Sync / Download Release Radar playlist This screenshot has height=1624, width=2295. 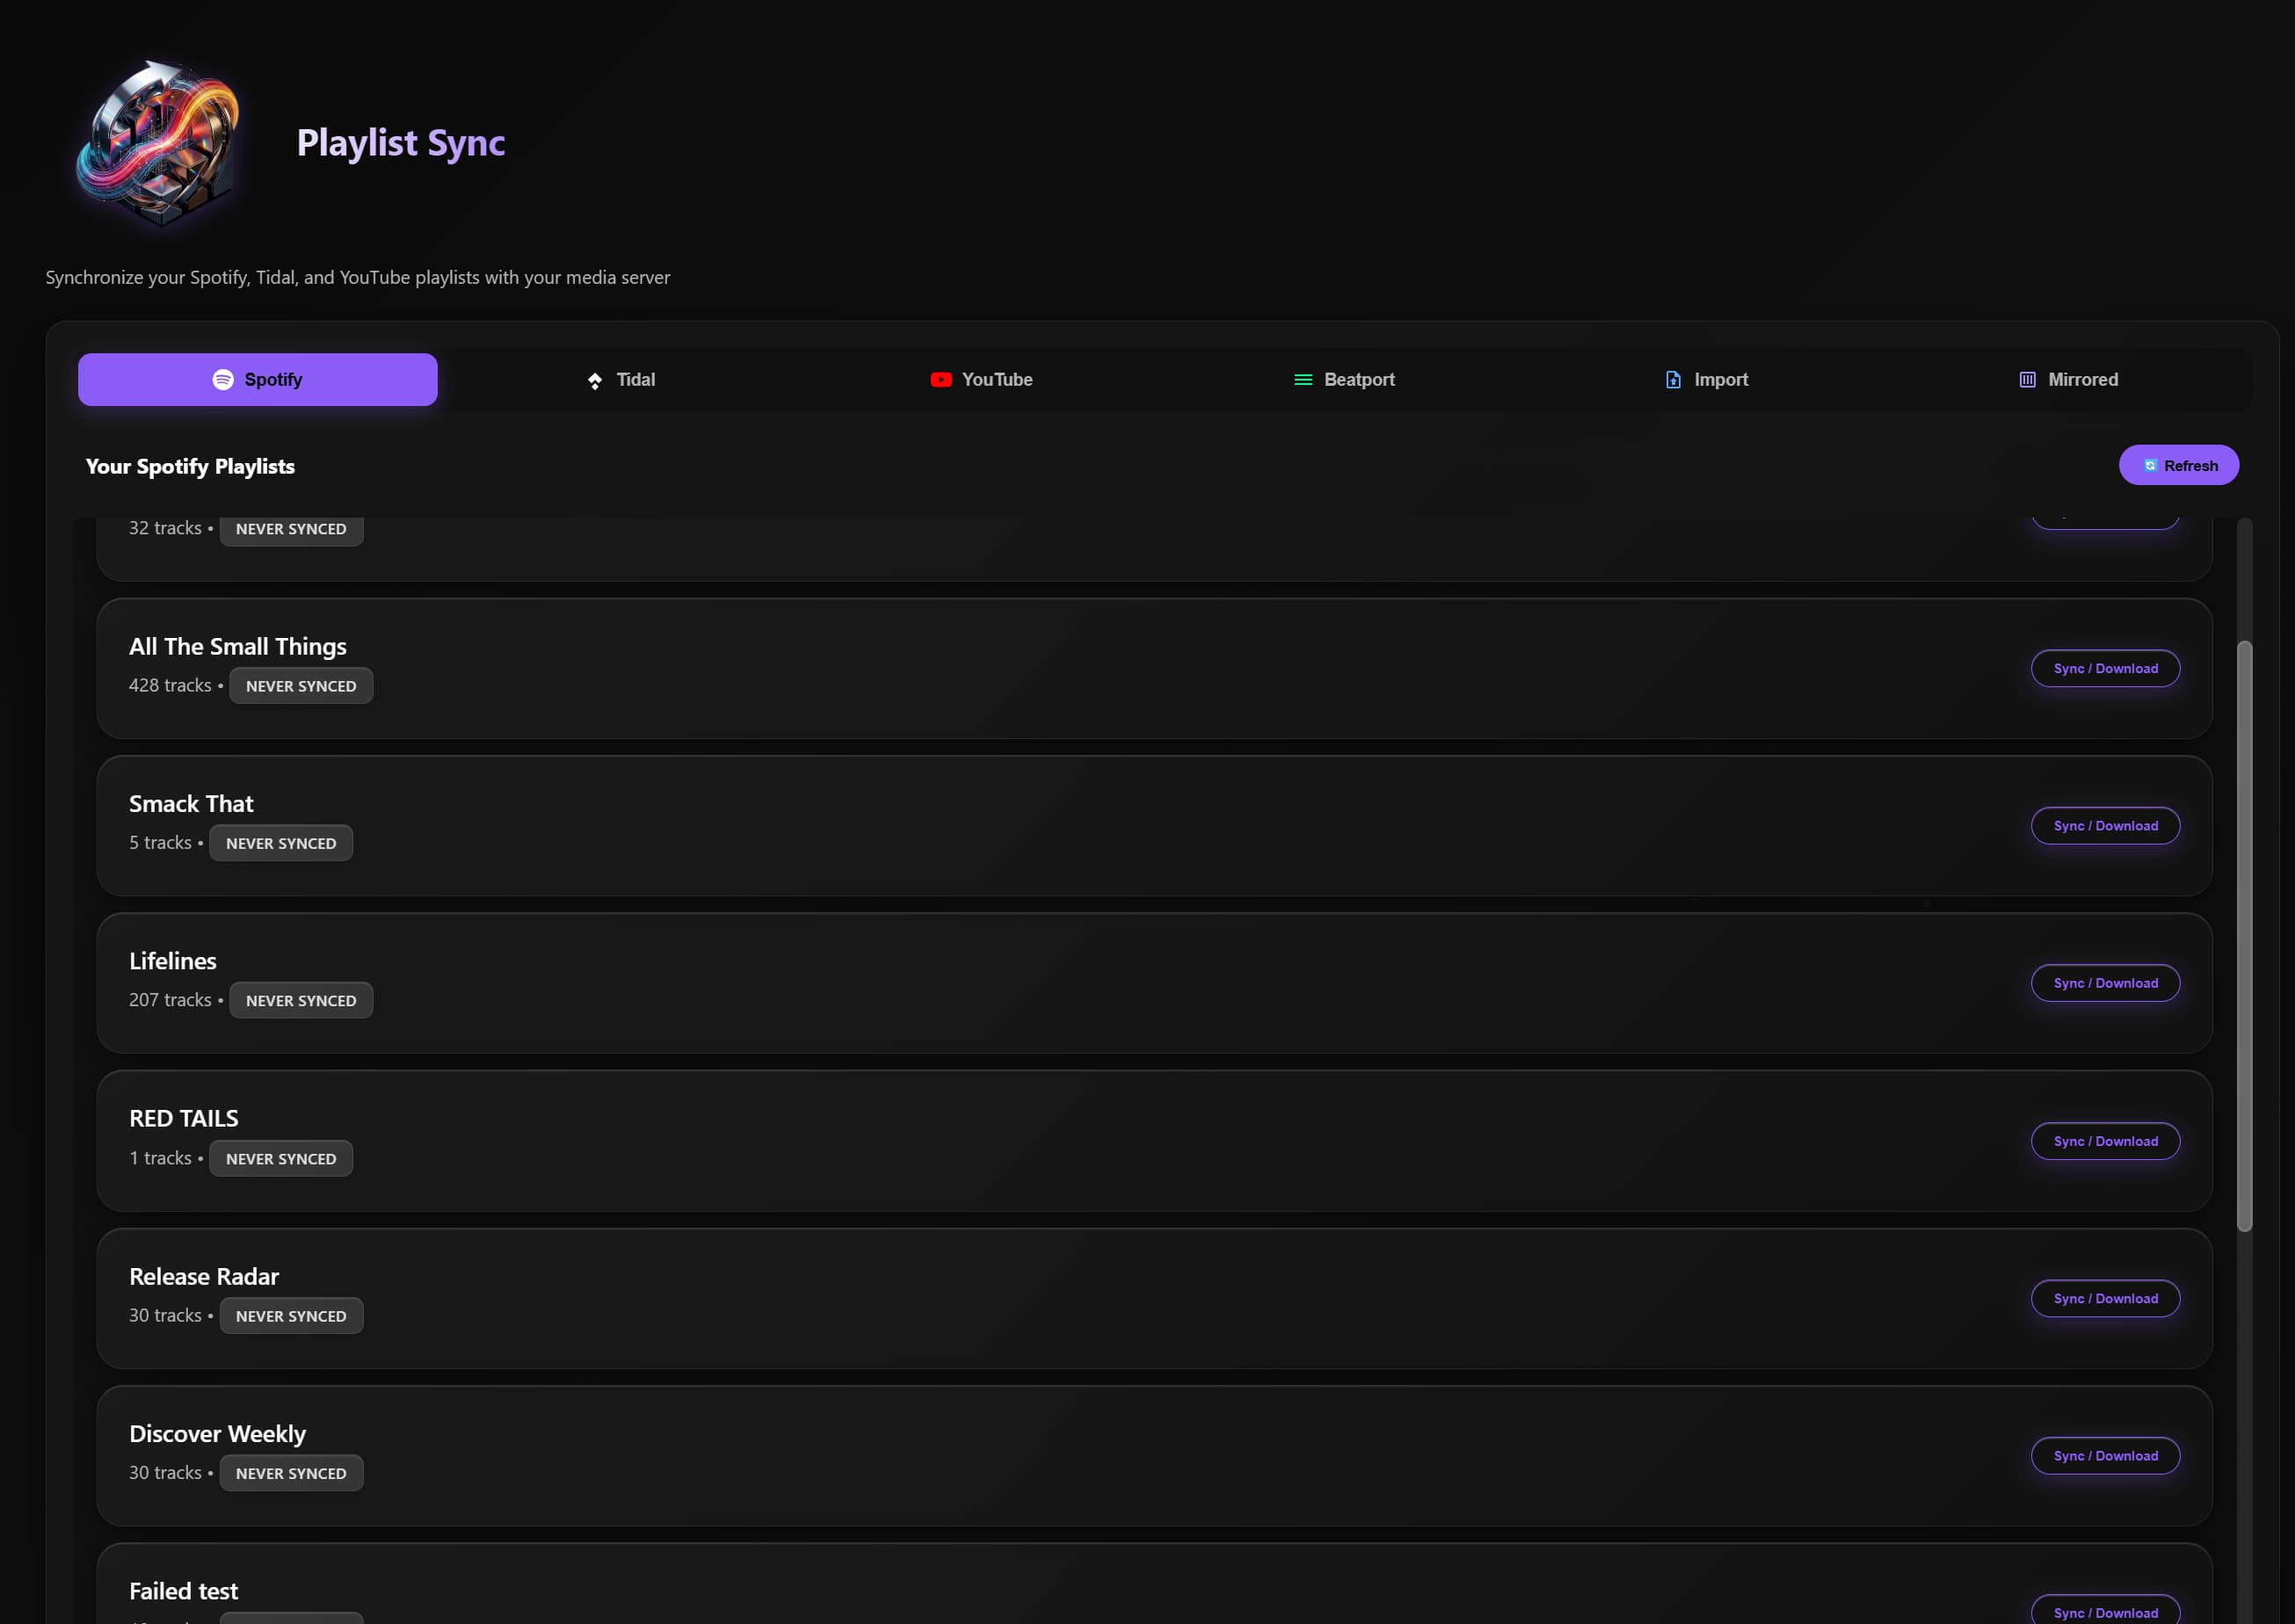2105,1299
